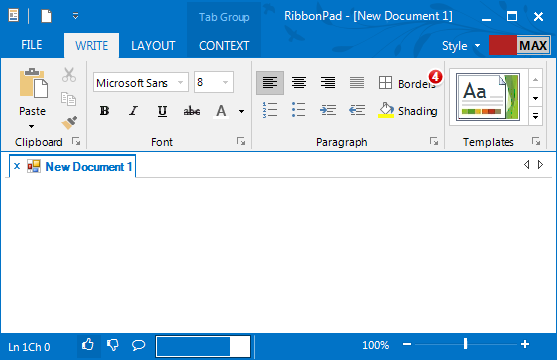Viewport: 557px width, 360px height.
Task: Switch to the LAYOUT ribbon tab
Action: [x=153, y=45]
